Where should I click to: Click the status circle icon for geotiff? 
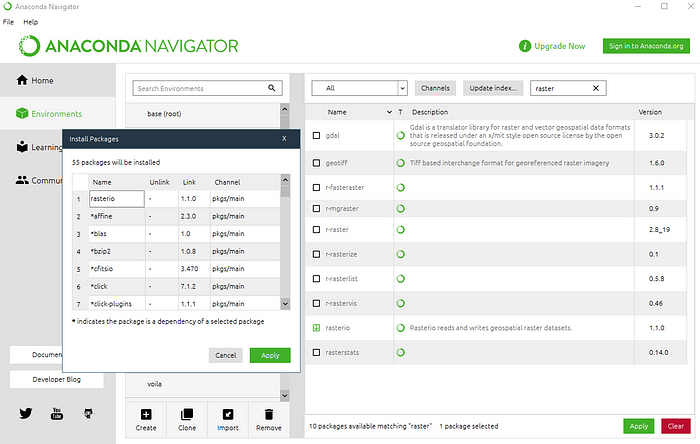[x=400, y=163]
